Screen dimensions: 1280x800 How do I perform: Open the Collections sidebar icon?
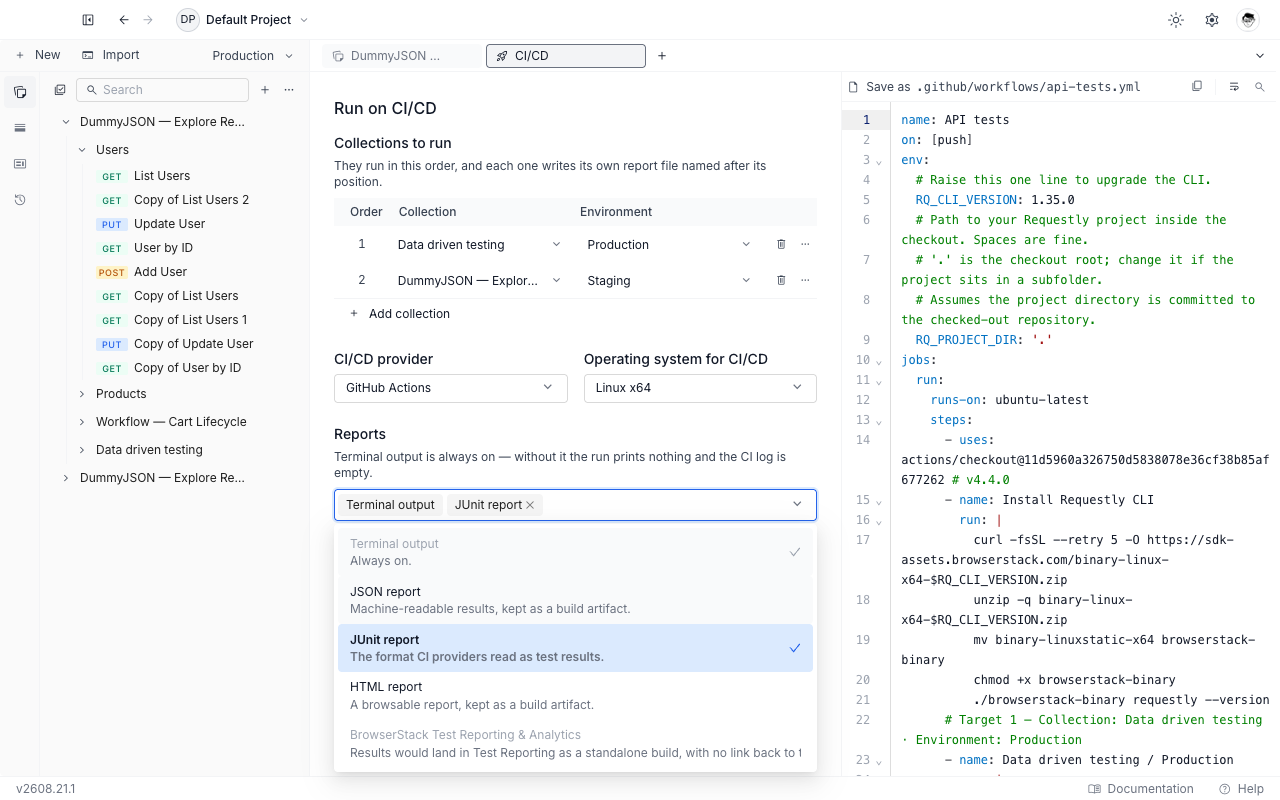(x=20, y=92)
